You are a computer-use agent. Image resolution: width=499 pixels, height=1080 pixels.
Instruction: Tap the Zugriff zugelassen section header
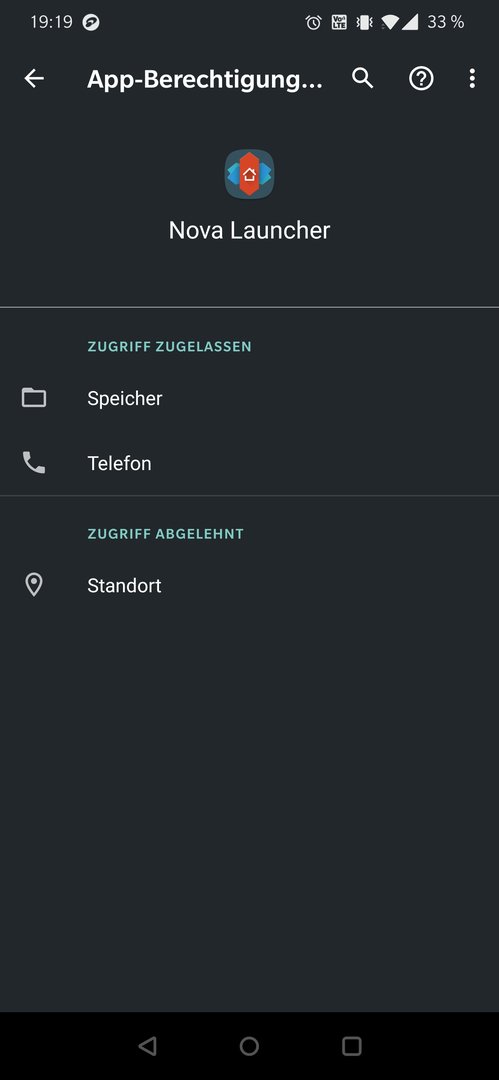coord(170,346)
